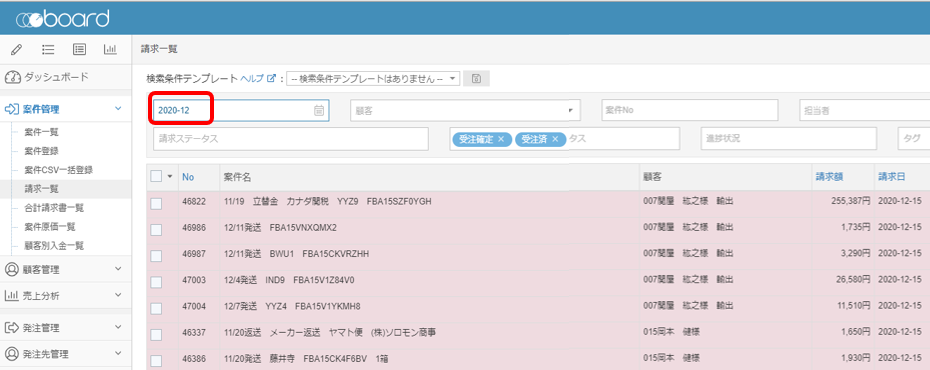Open the 検索条件テンプレート dropdown
This screenshot has height=370, width=930.
pos(373,79)
